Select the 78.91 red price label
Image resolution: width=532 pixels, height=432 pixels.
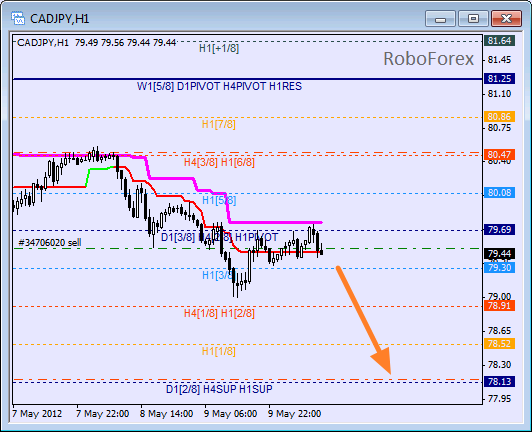[x=499, y=305]
